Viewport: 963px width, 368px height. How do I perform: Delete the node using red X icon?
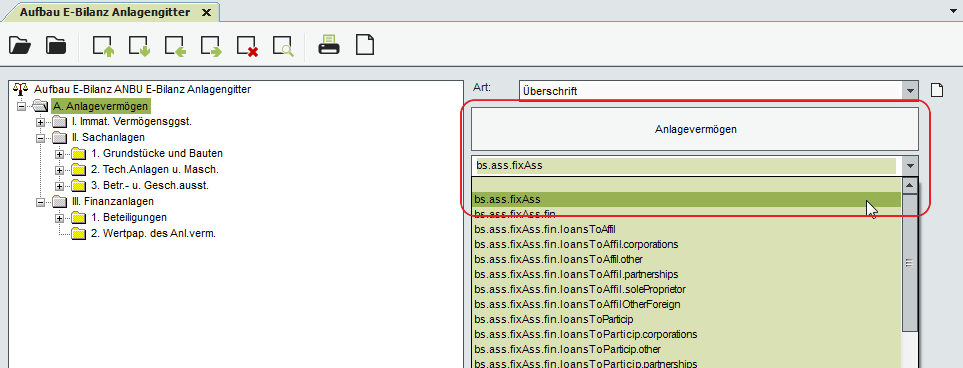tap(248, 46)
